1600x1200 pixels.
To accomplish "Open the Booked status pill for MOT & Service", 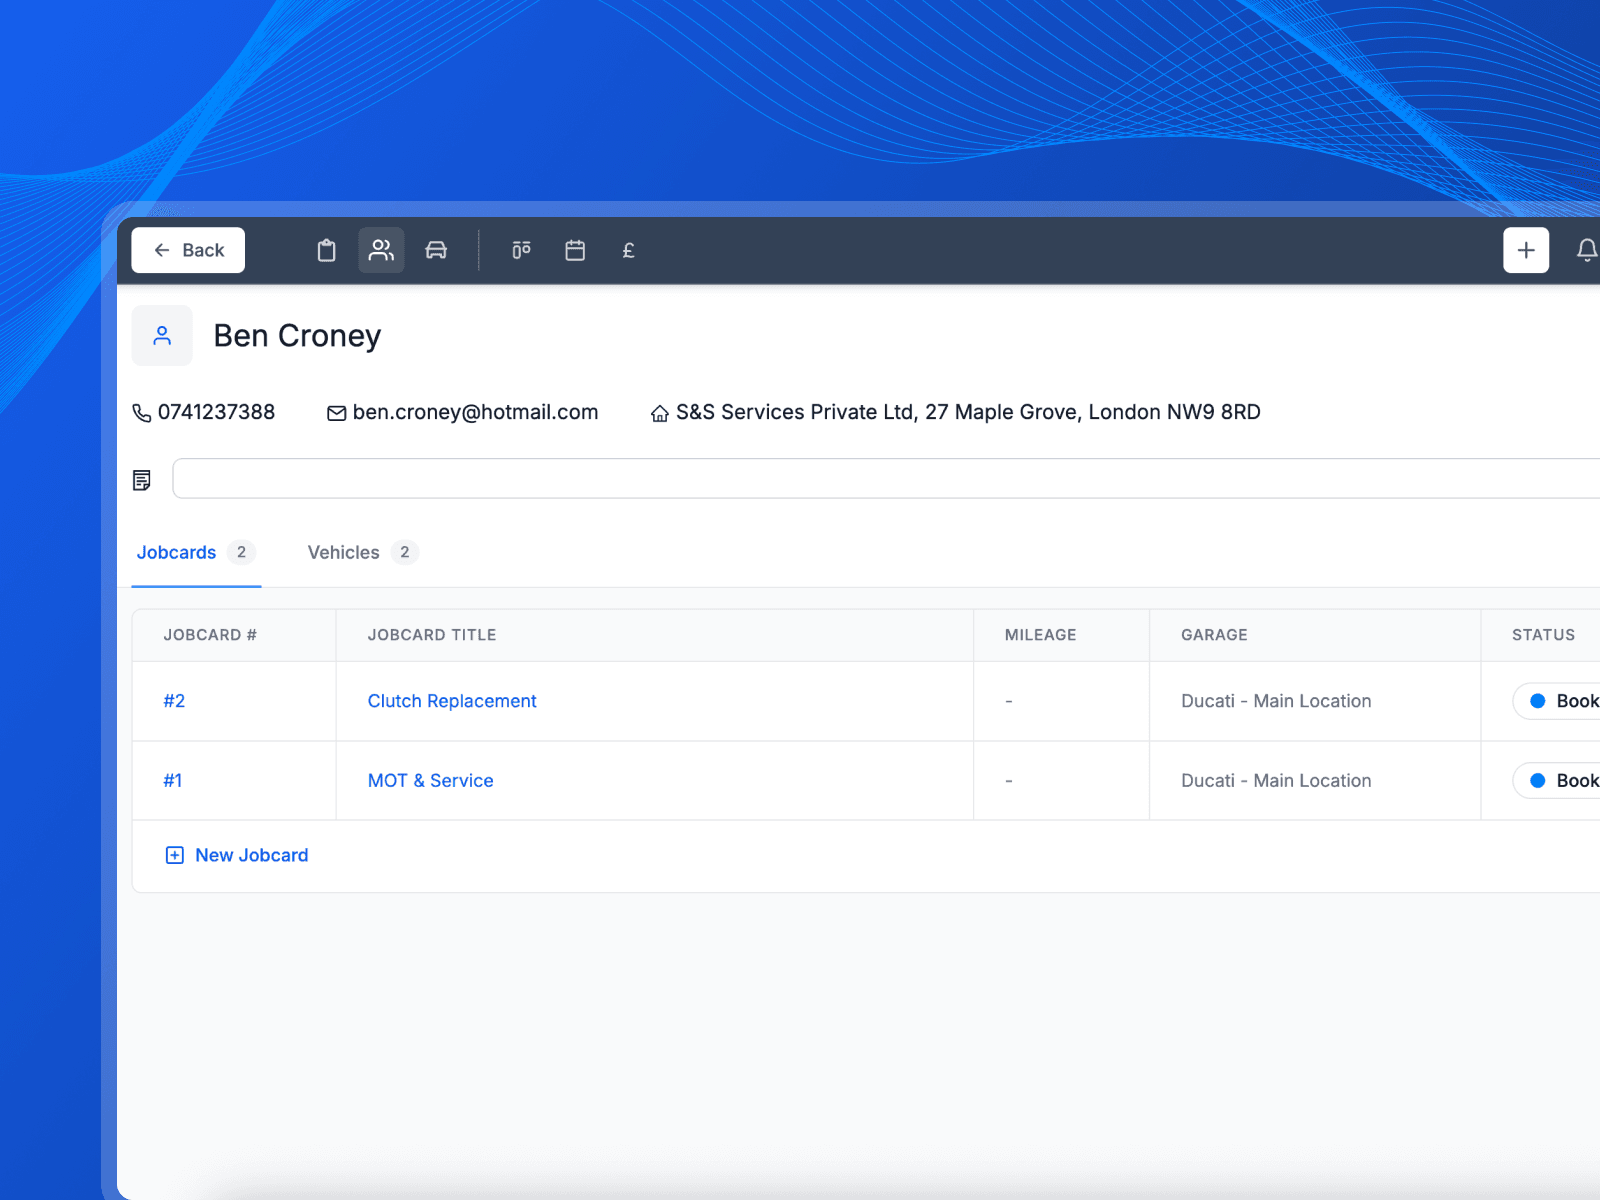I will tap(1560, 780).
